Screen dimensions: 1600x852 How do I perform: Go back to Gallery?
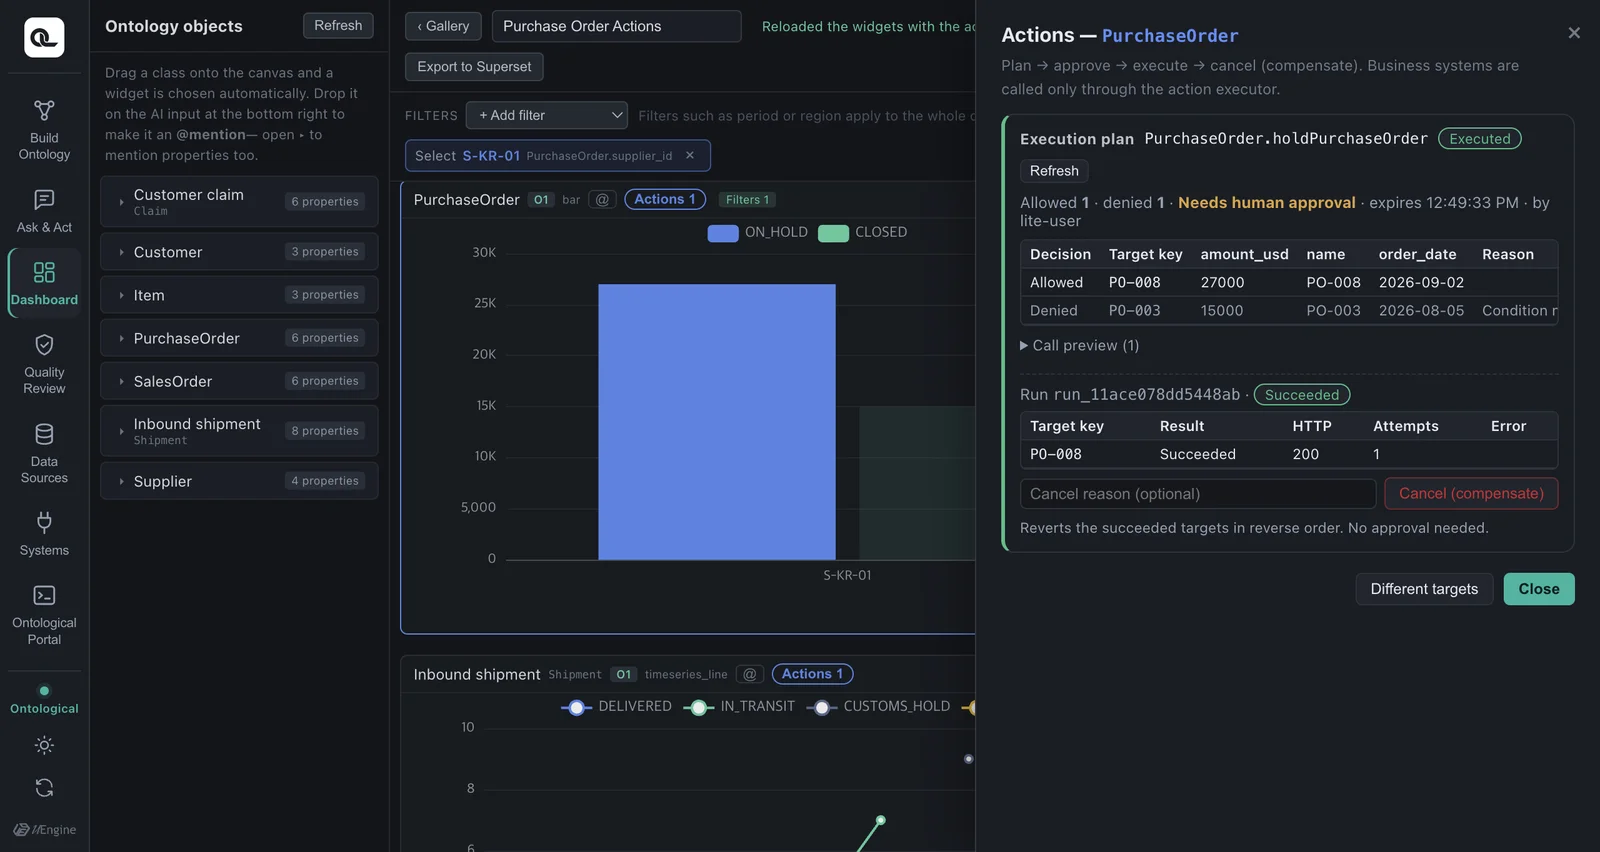pyautogui.click(x=443, y=26)
